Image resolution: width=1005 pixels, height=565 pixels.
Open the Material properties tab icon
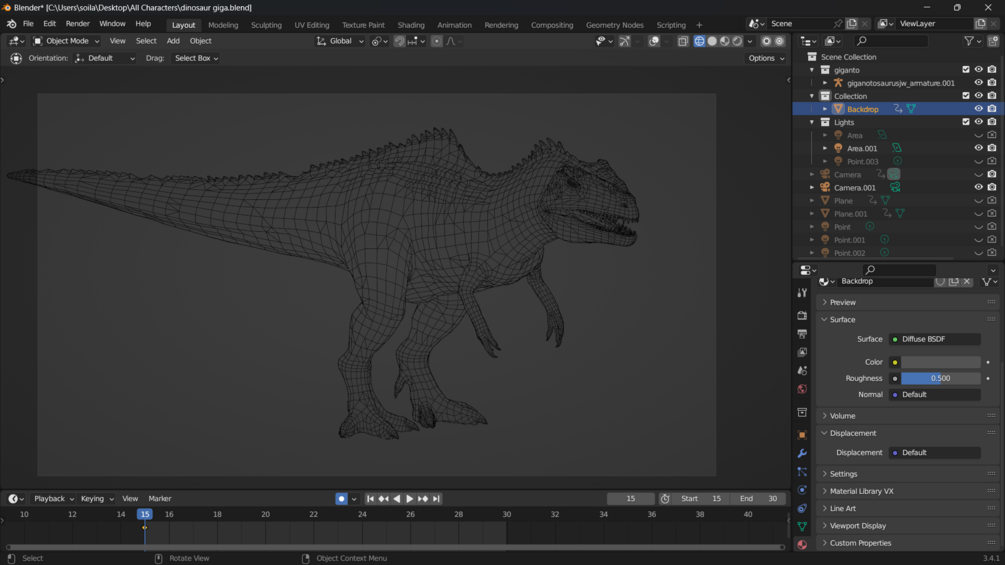[x=802, y=545]
